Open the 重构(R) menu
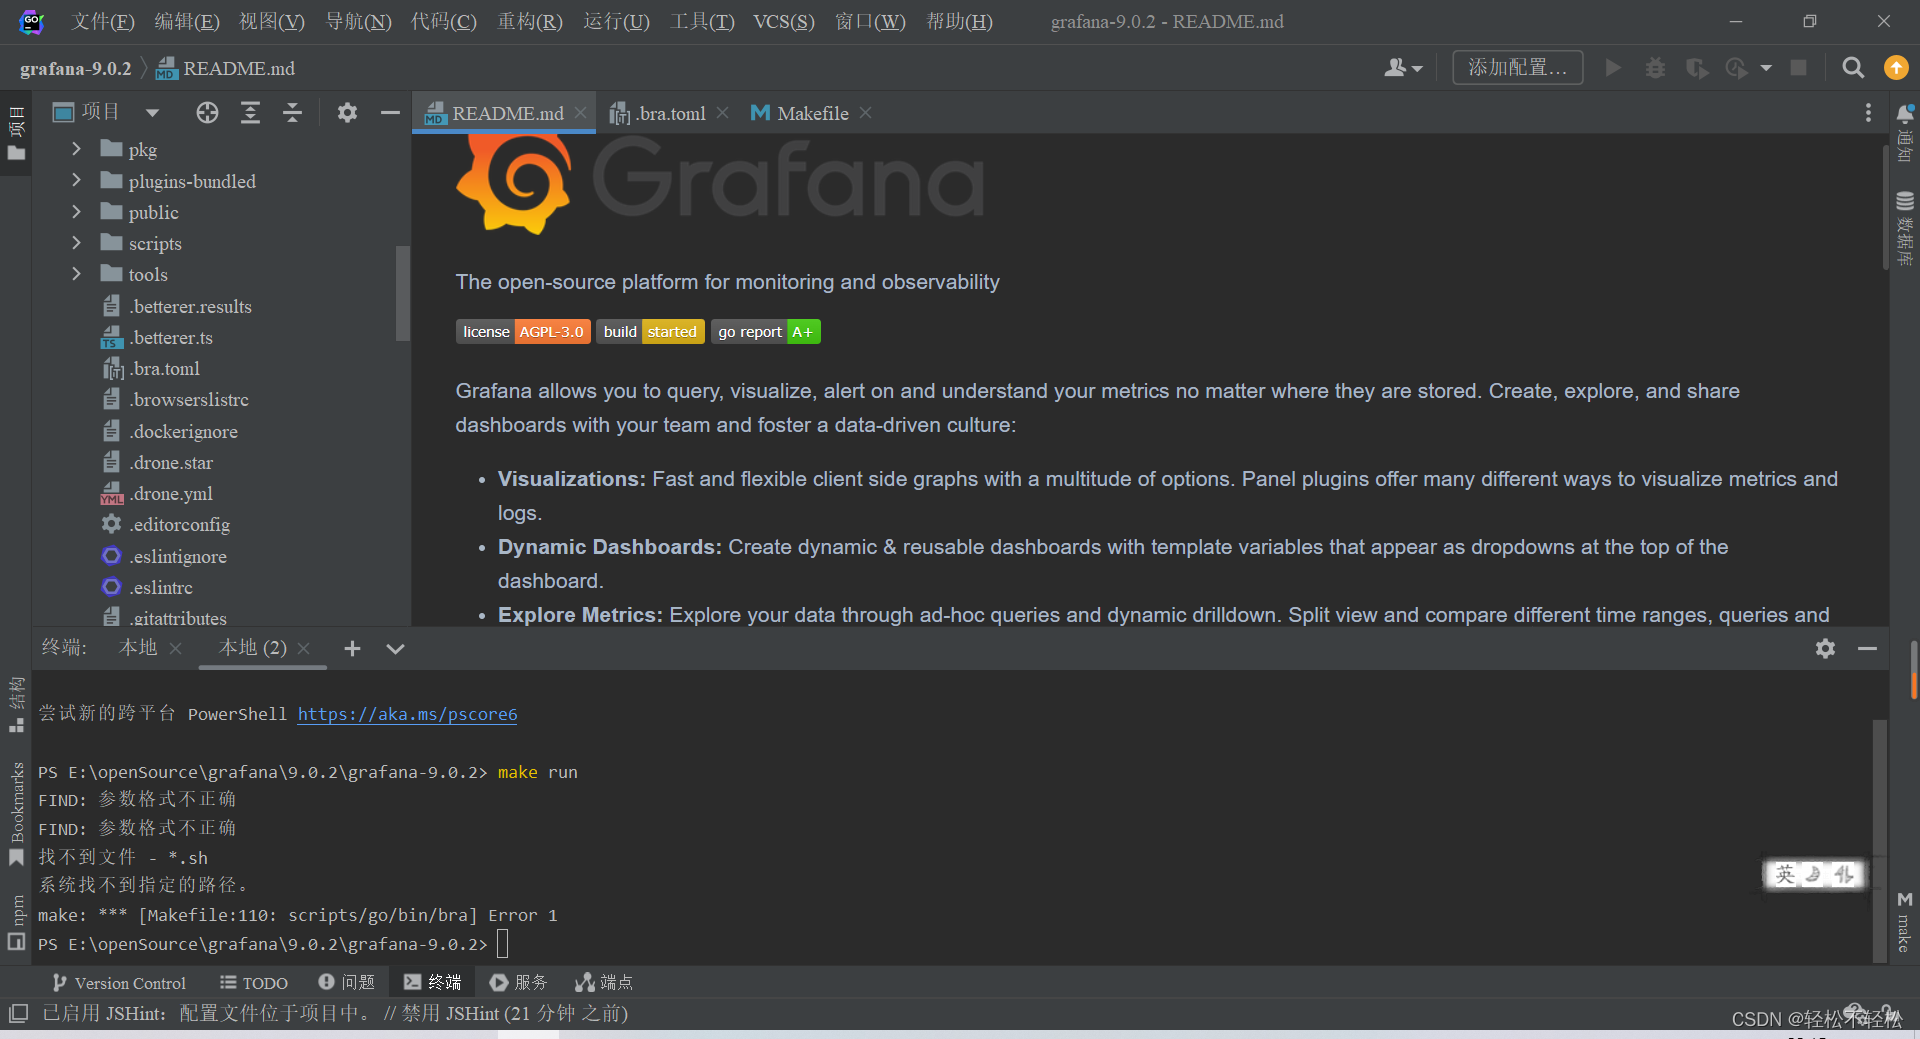 pos(530,21)
